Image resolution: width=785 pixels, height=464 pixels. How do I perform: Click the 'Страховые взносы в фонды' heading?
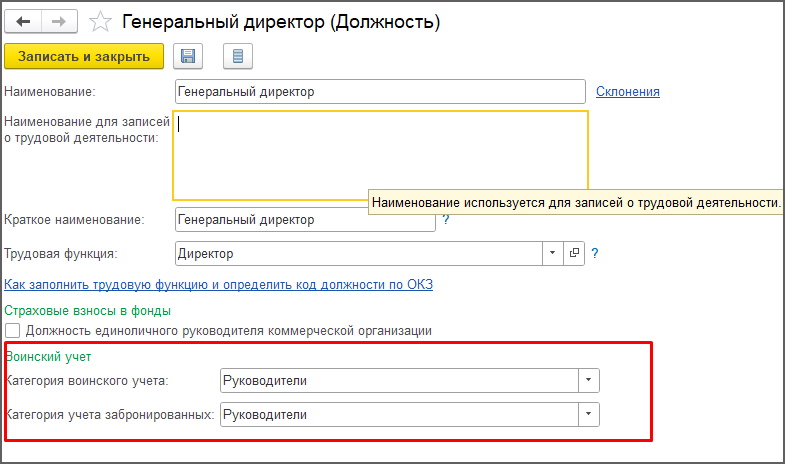coord(88,311)
